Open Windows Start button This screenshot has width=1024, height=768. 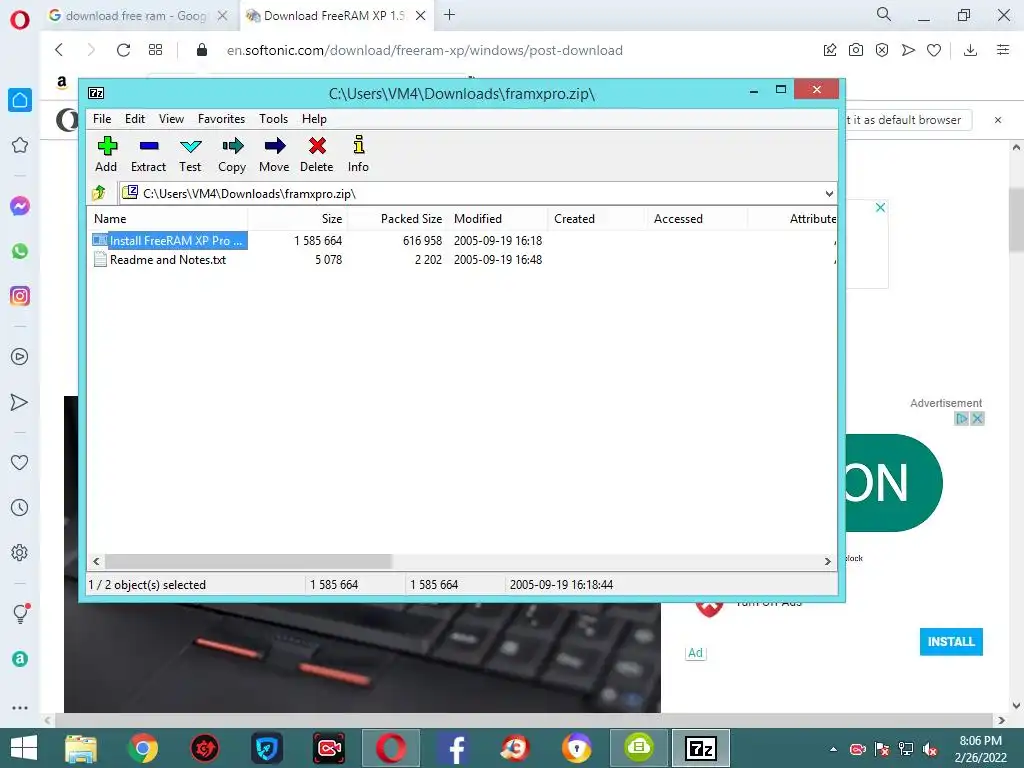(x=24, y=748)
